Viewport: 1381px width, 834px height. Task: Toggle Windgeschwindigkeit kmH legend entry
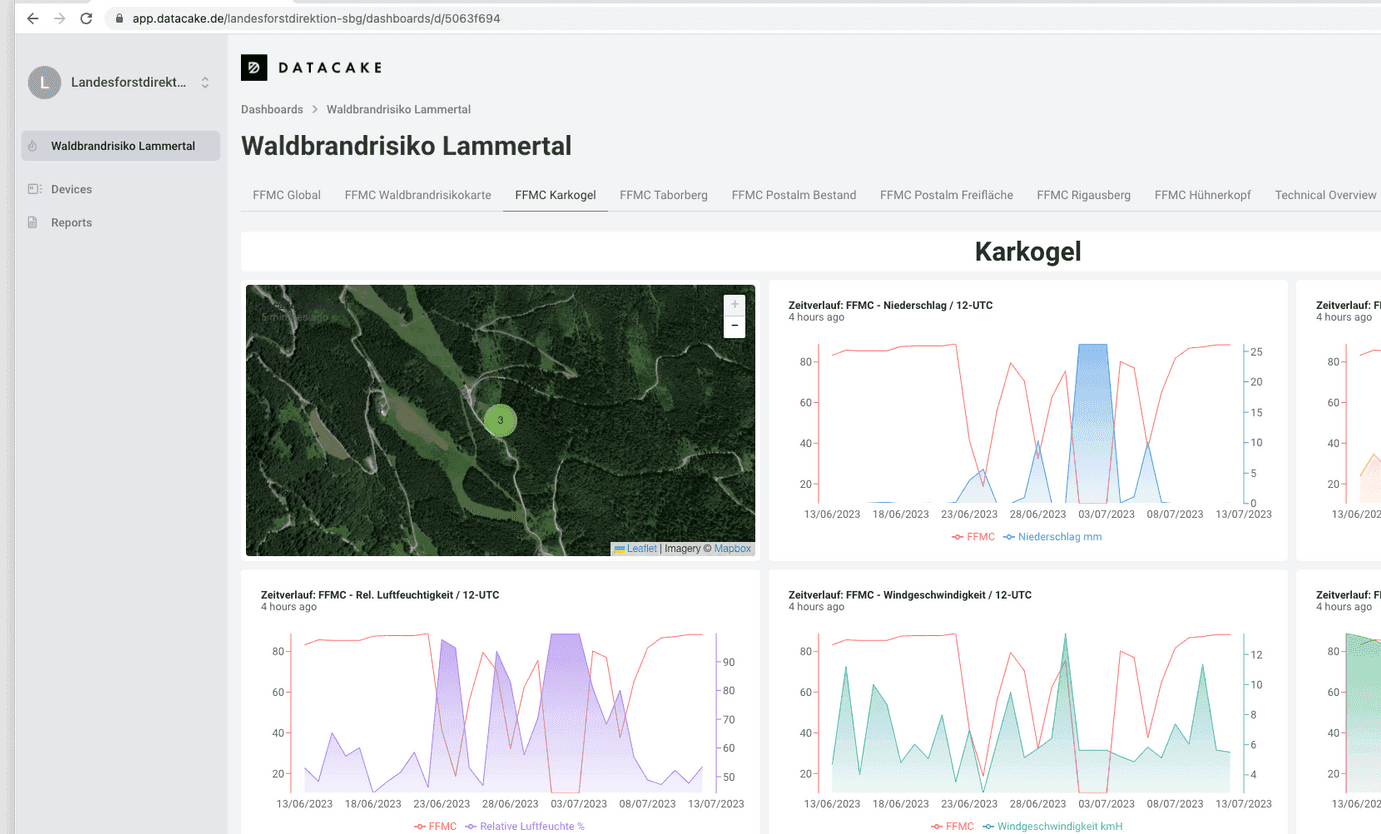pos(1053,826)
